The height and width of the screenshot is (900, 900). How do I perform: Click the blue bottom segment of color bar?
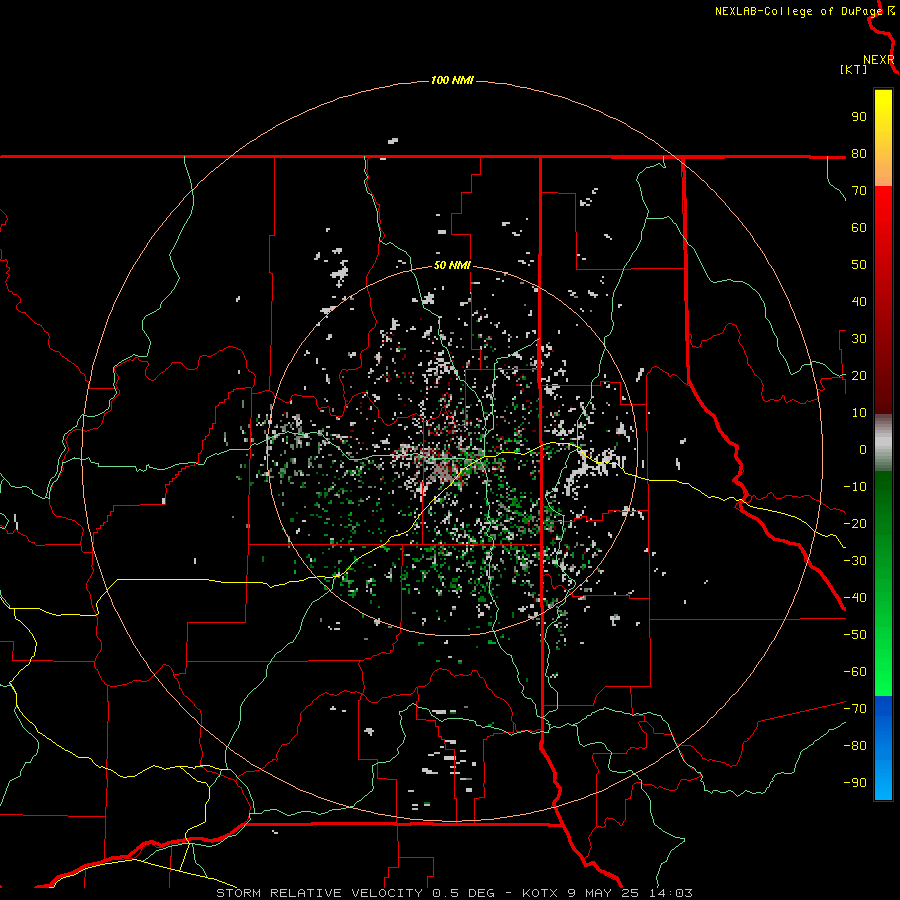click(x=883, y=748)
